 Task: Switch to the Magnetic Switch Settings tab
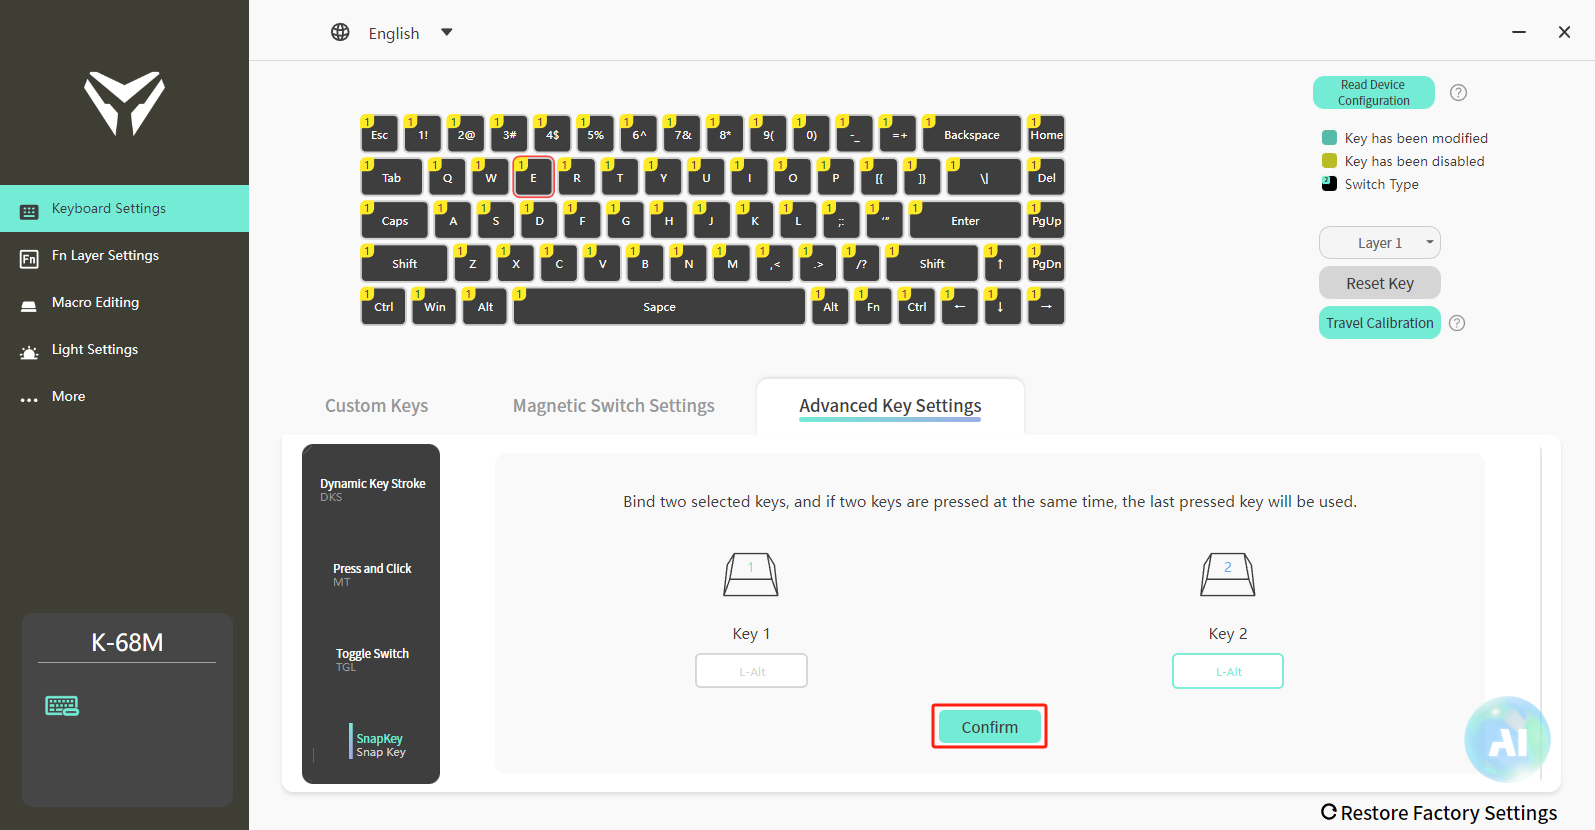pos(613,406)
